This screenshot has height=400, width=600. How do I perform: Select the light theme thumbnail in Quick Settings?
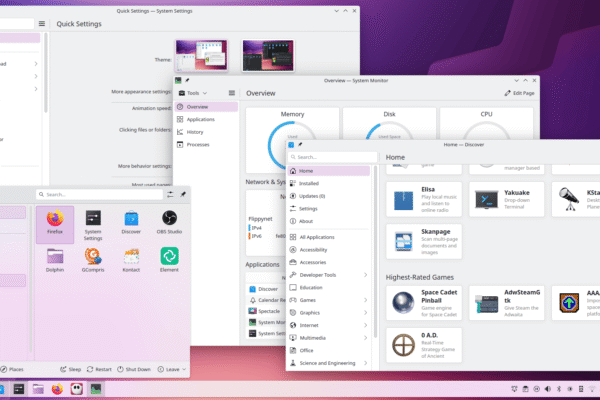[x=201, y=55]
